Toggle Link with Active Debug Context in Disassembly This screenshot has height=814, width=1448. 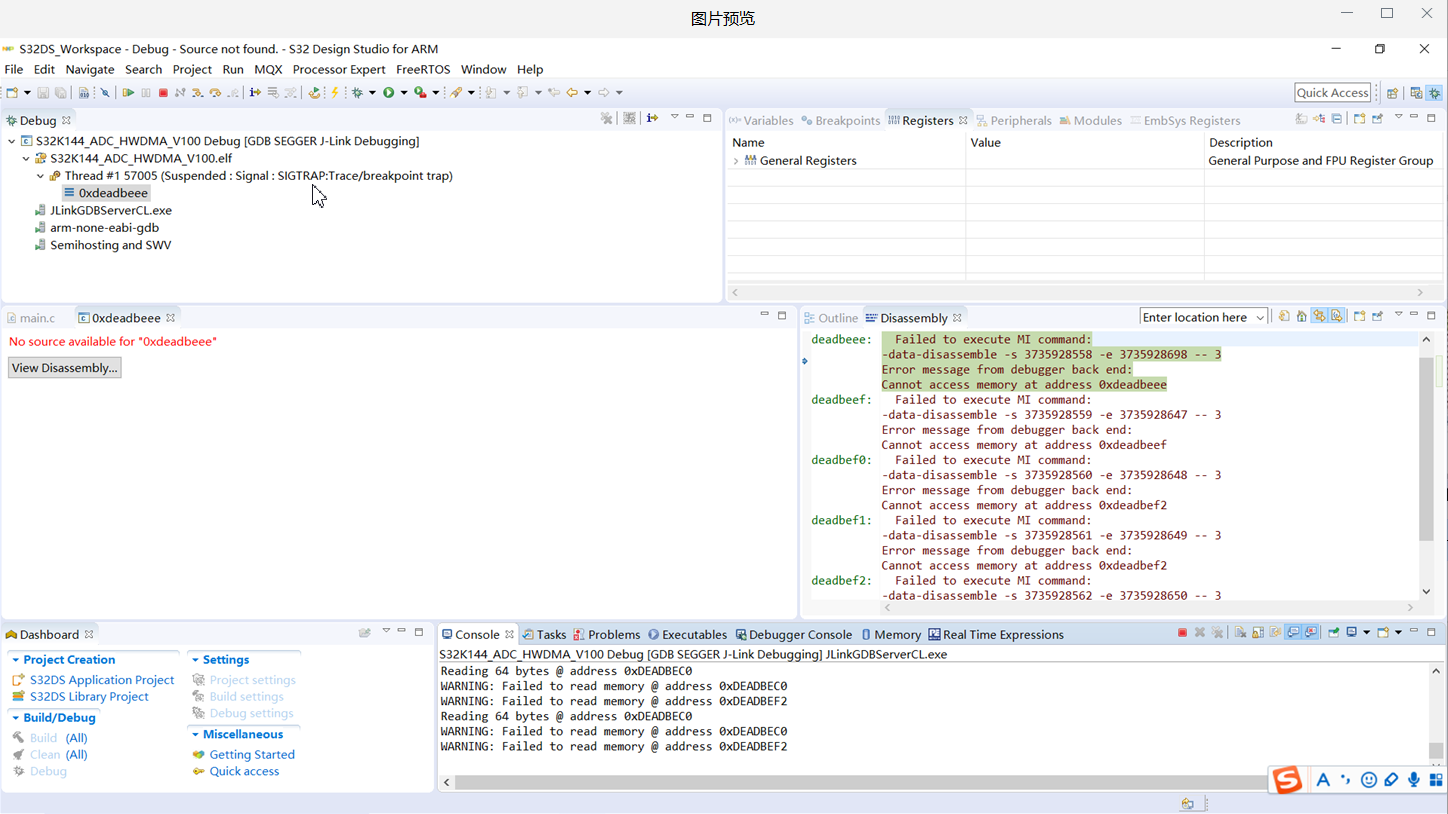click(1319, 317)
